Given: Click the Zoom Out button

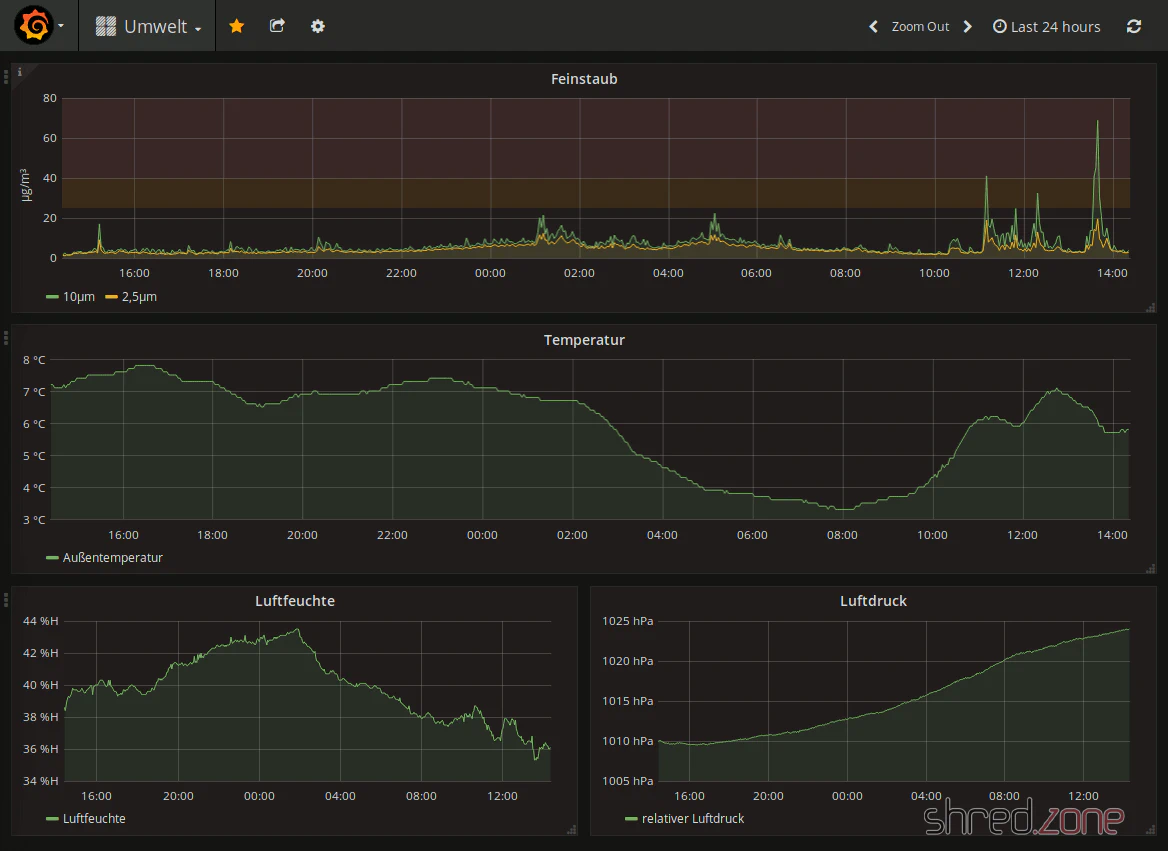Looking at the screenshot, I should click(920, 27).
